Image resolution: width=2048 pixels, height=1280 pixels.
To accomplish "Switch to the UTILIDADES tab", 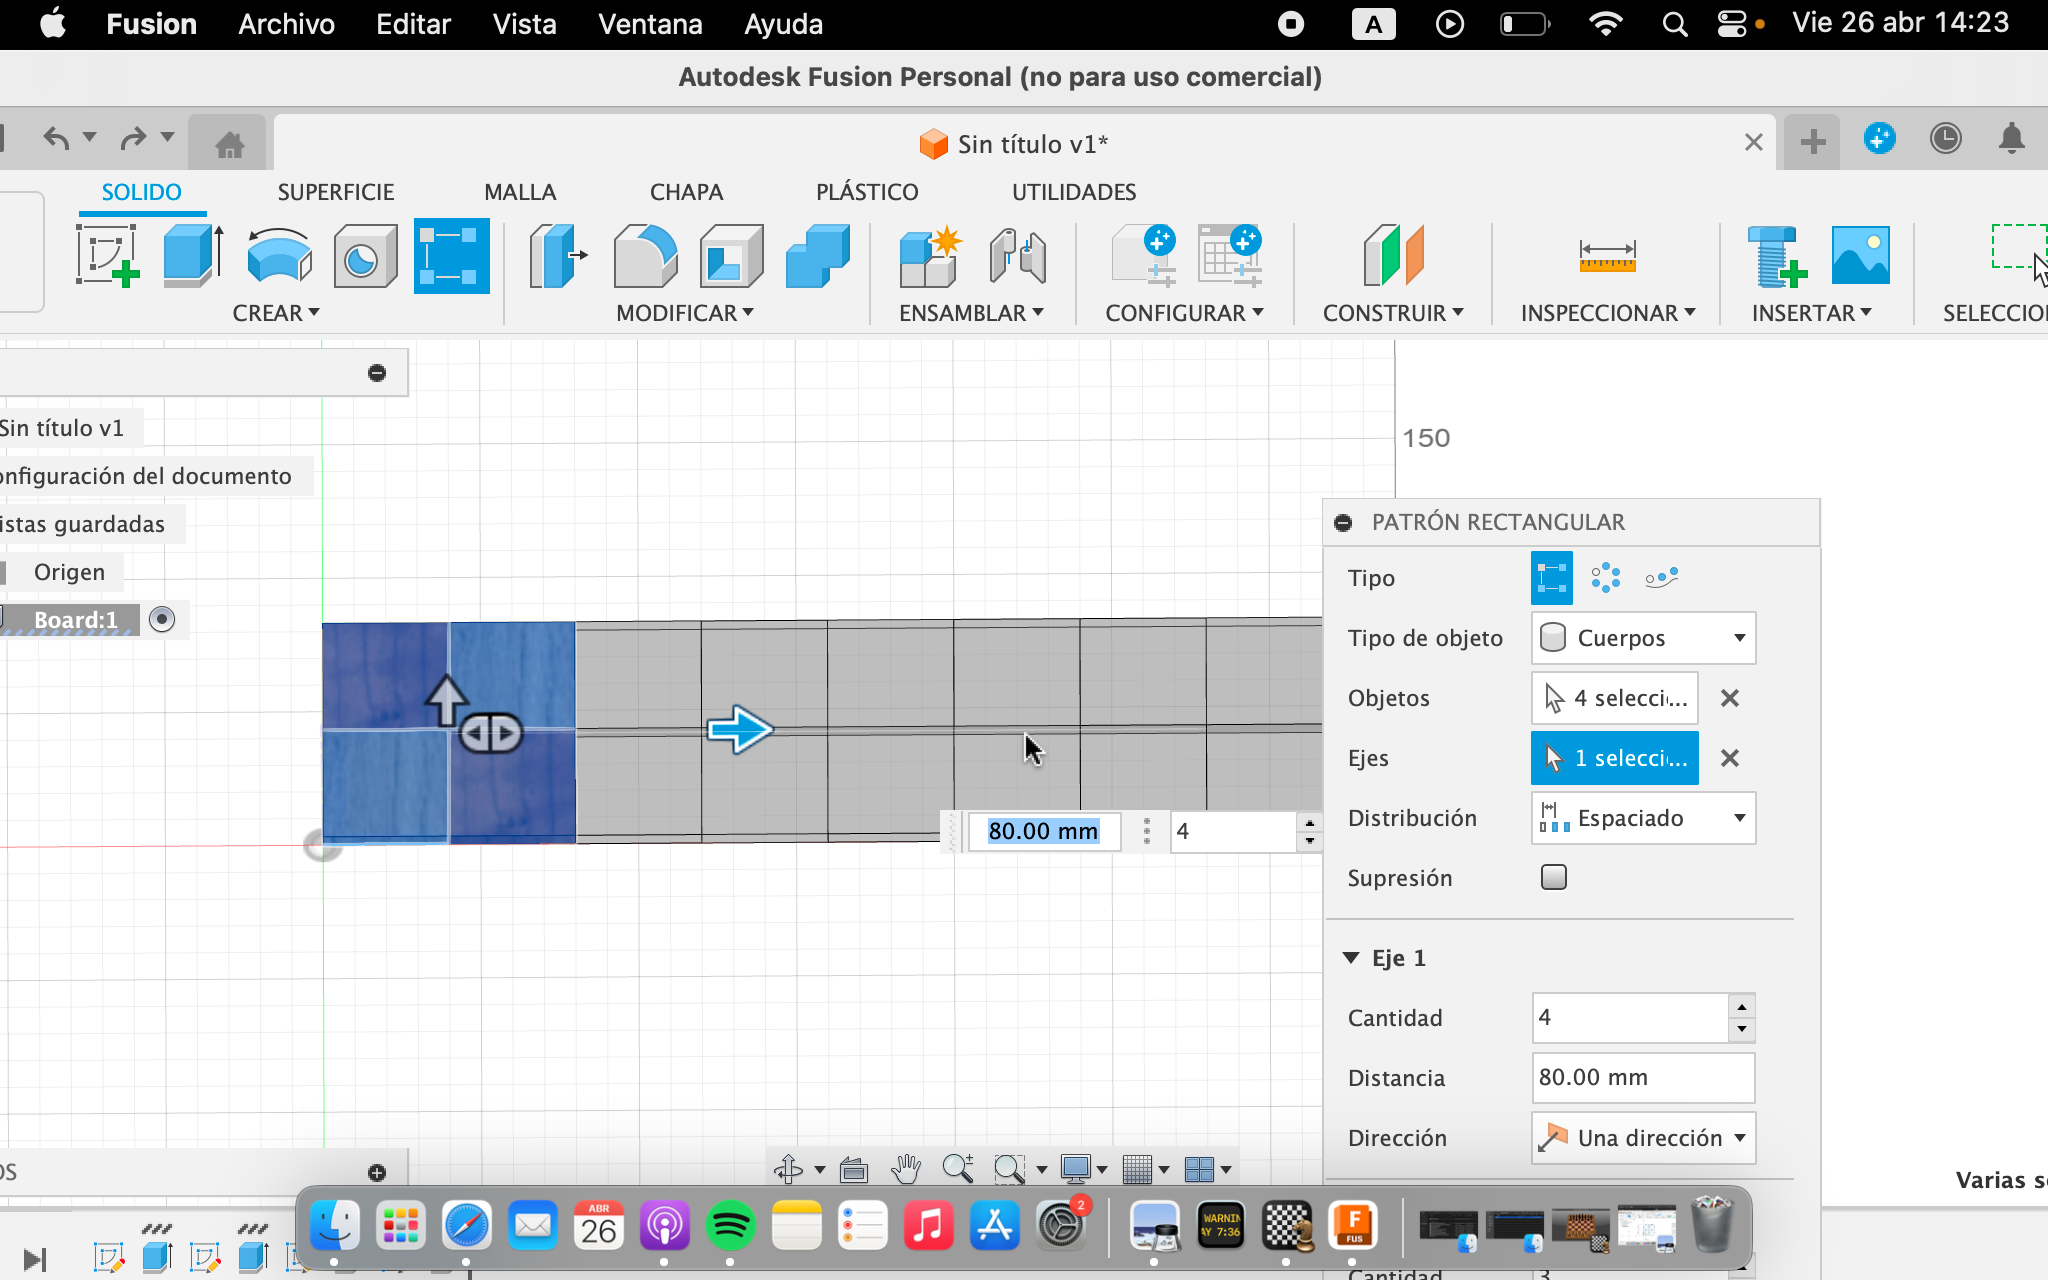I will coord(1074,192).
